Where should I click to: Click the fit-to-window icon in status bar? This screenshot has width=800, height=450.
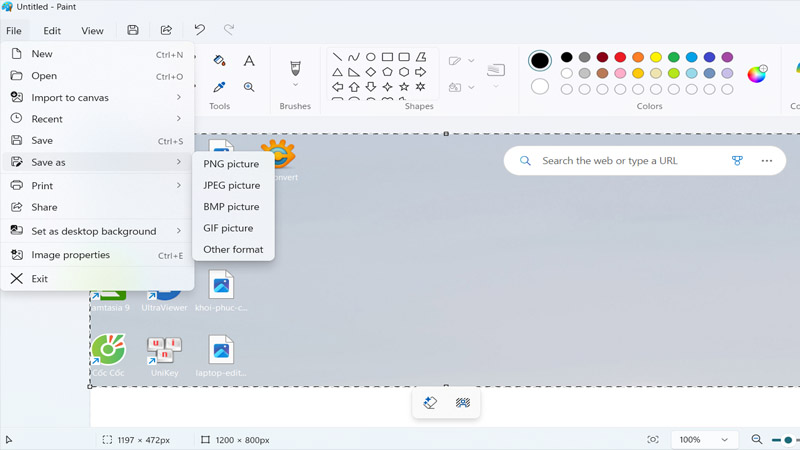click(x=653, y=439)
